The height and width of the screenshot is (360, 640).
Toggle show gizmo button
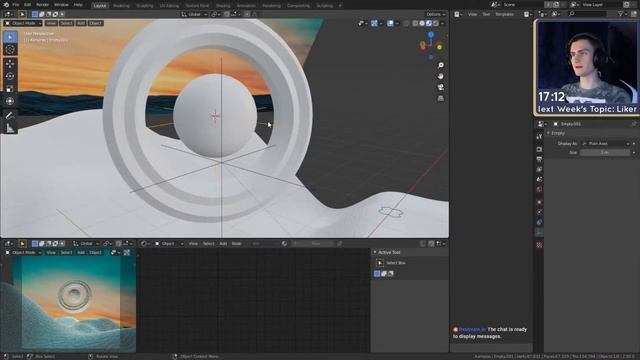pyautogui.click(x=374, y=23)
